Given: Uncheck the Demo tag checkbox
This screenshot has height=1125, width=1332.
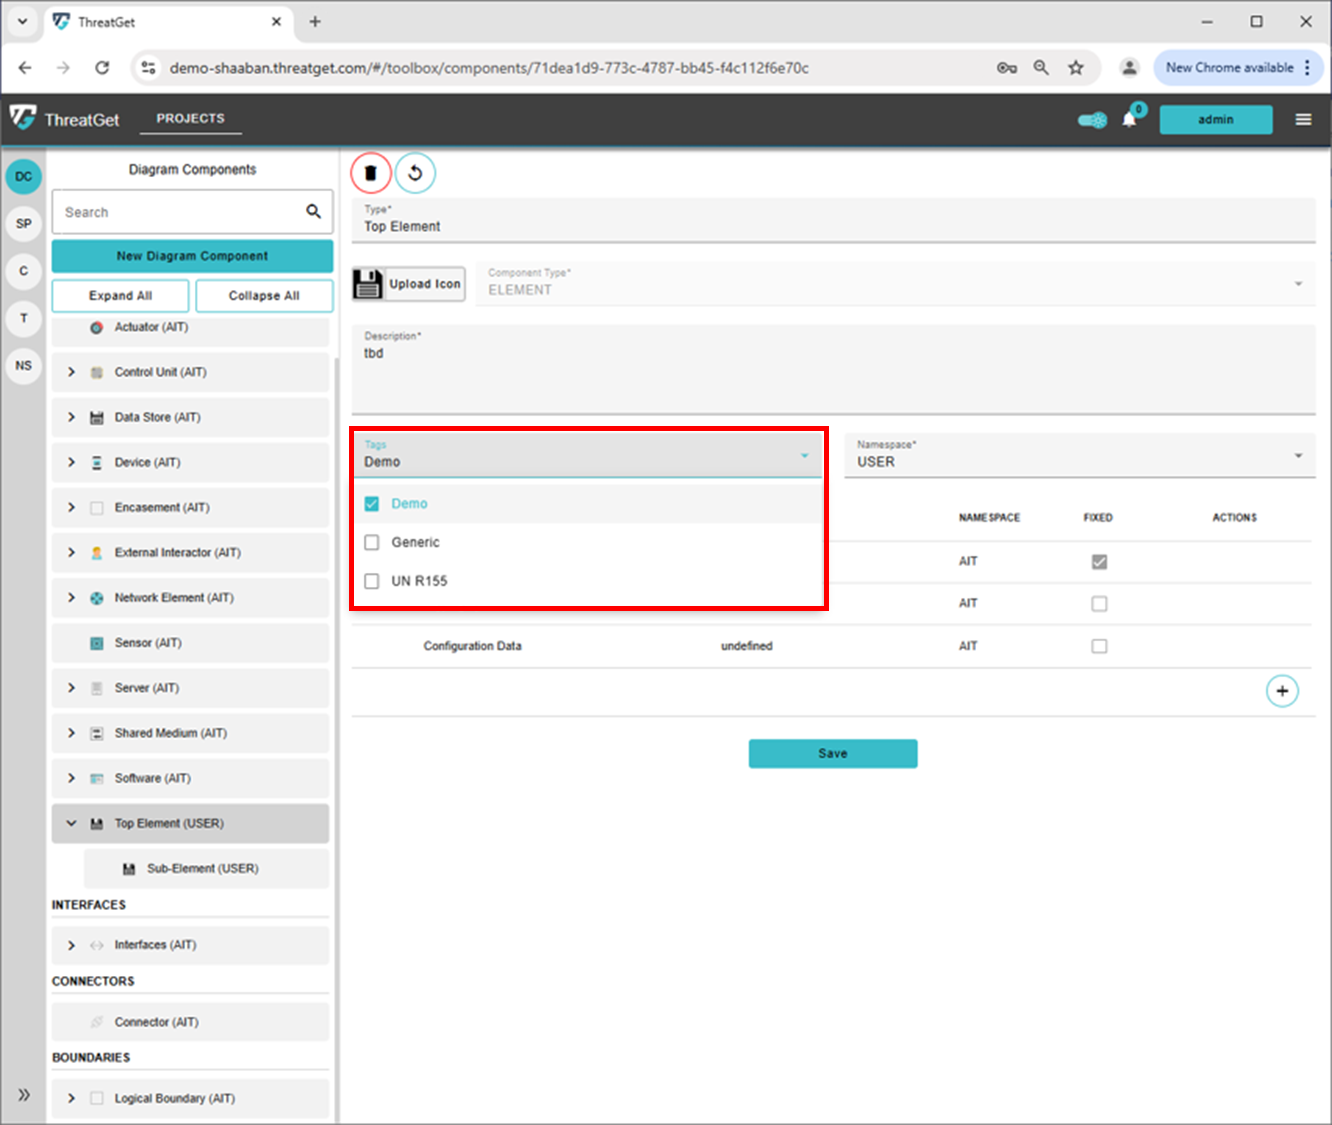Looking at the screenshot, I should (372, 504).
